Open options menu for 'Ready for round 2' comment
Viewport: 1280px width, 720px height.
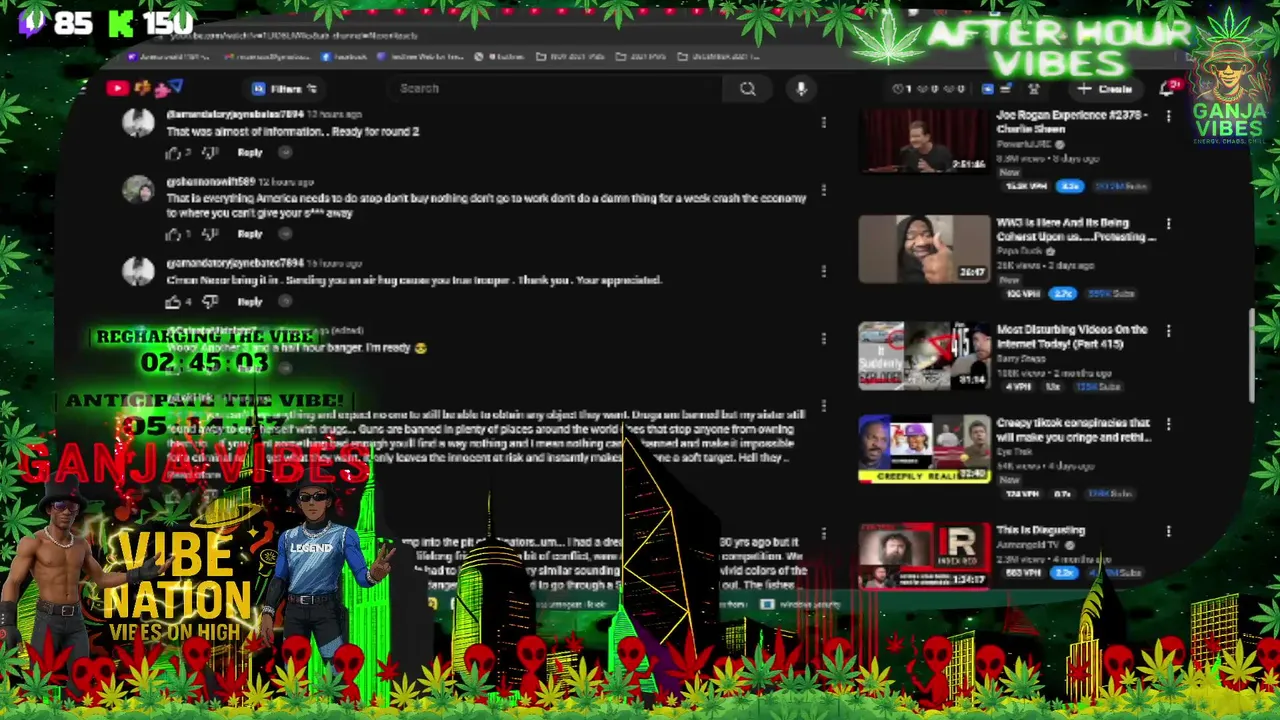pyautogui.click(x=823, y=122)
